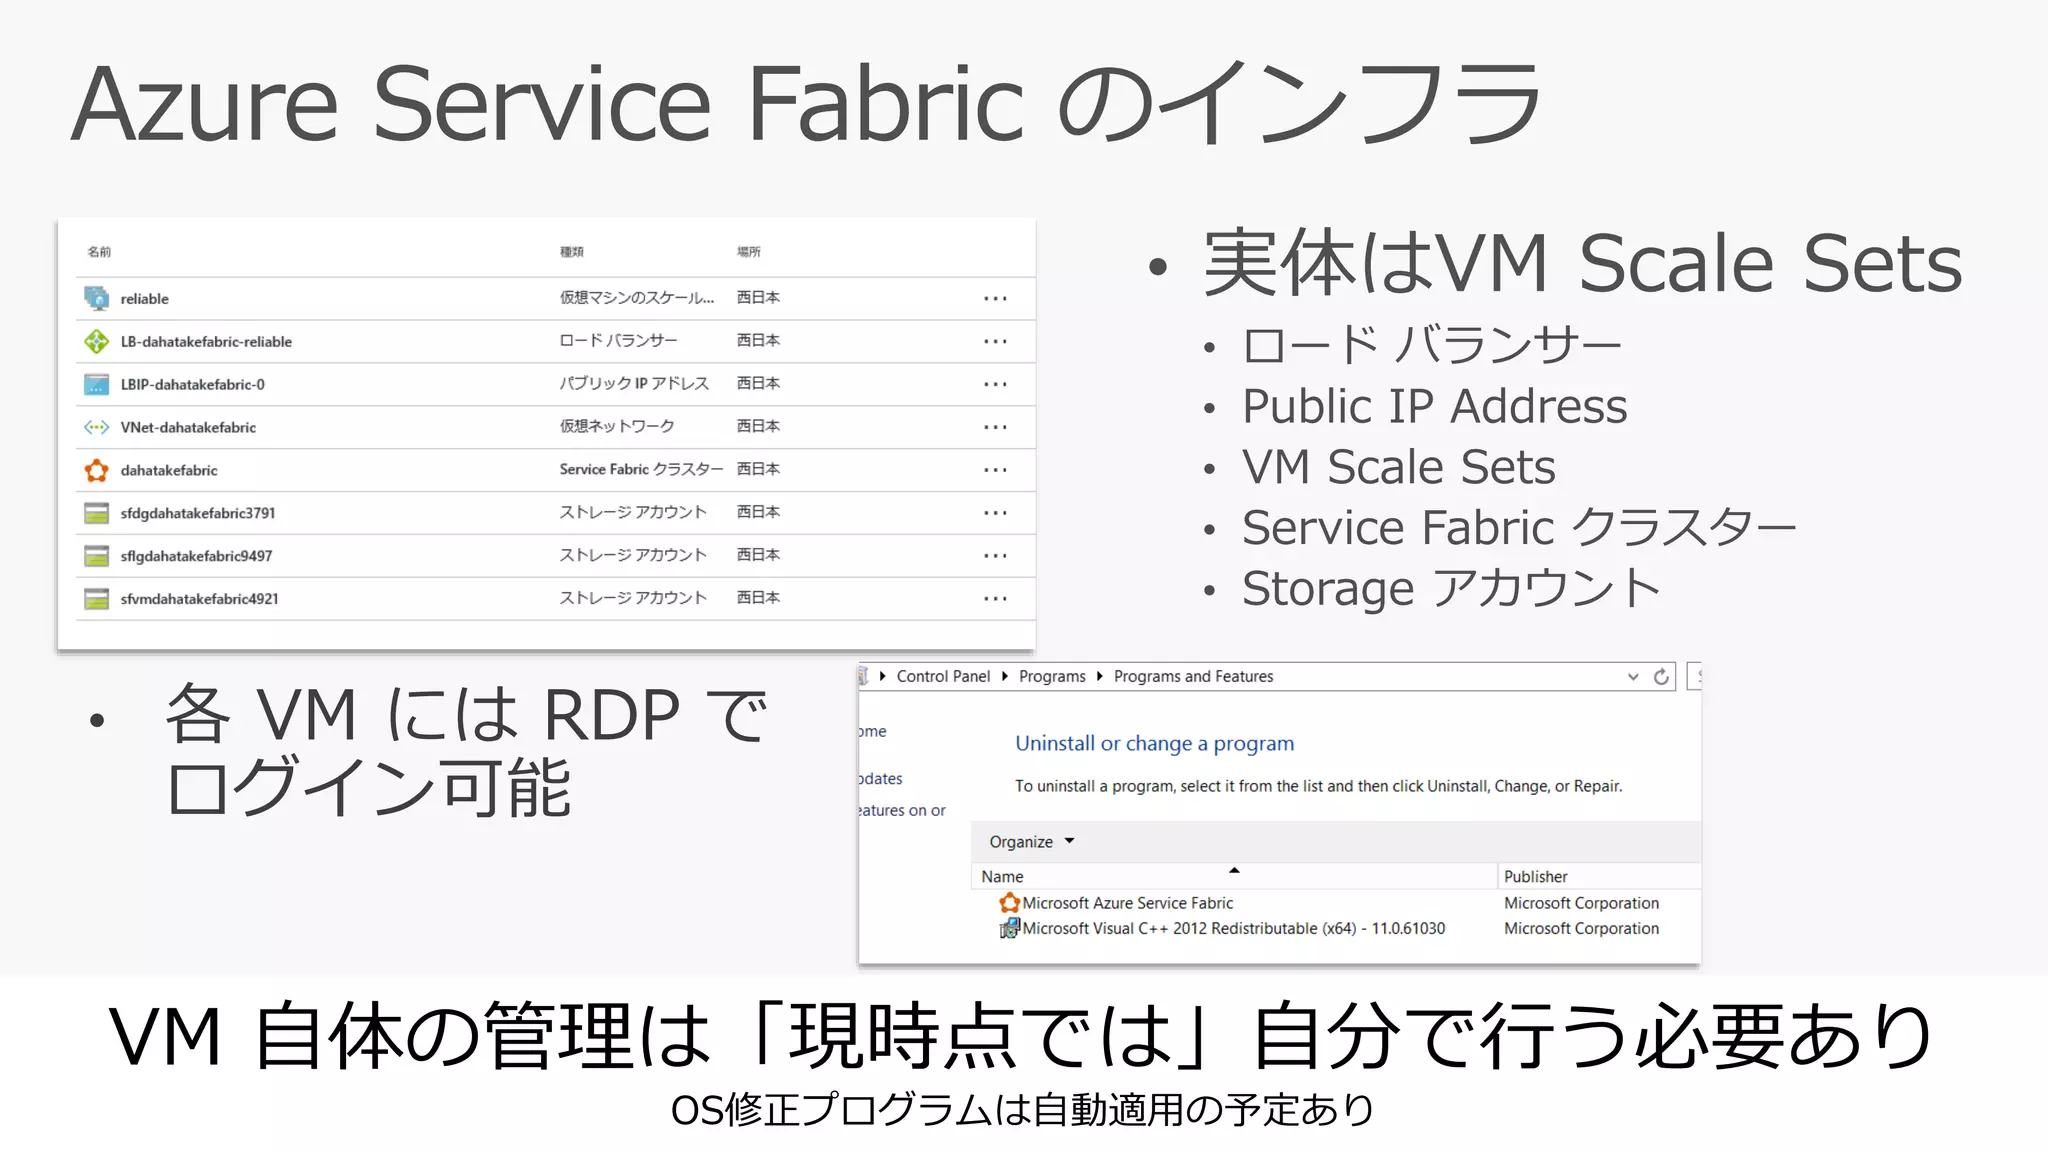Go to the Programs breadcrumb

tap(1052, 677)
